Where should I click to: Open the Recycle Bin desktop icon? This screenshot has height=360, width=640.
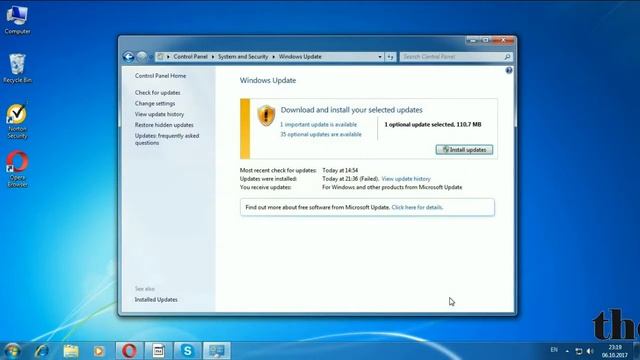click(17, 68)
